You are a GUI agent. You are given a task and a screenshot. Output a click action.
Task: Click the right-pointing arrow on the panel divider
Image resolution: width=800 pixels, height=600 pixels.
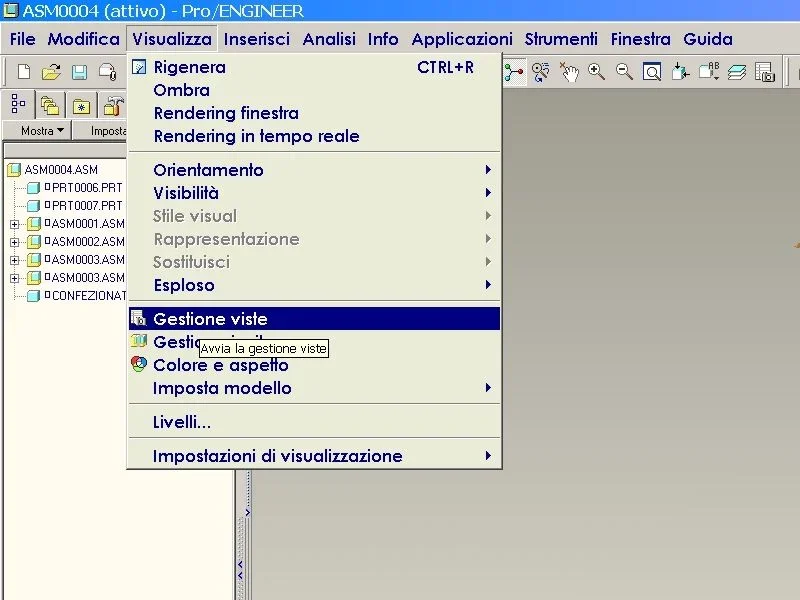pyautogui.click(x=247, y=512)
